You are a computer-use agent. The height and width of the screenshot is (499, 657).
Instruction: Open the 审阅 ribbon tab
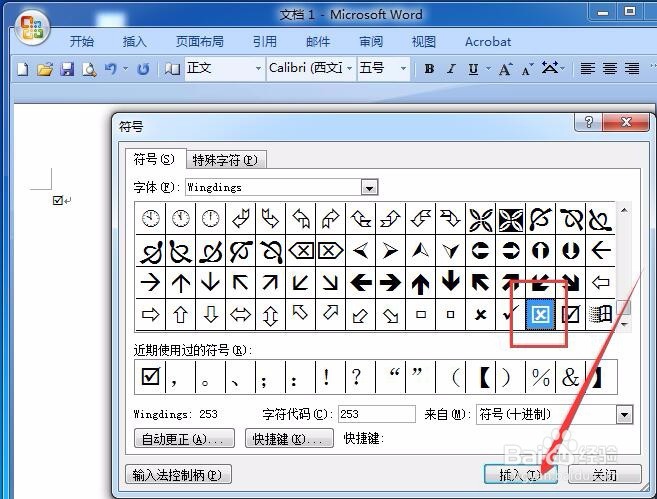tap(371, 41)
